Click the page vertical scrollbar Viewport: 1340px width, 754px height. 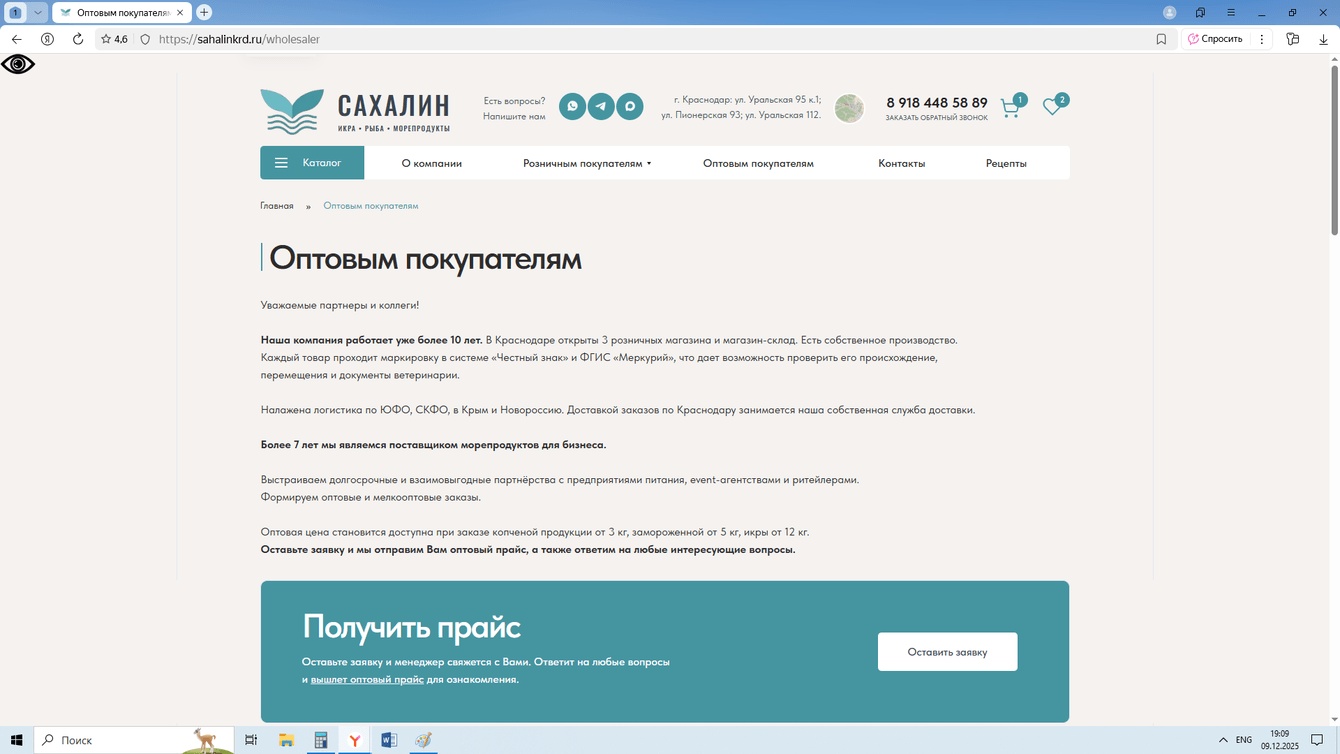pos(1334,150)
